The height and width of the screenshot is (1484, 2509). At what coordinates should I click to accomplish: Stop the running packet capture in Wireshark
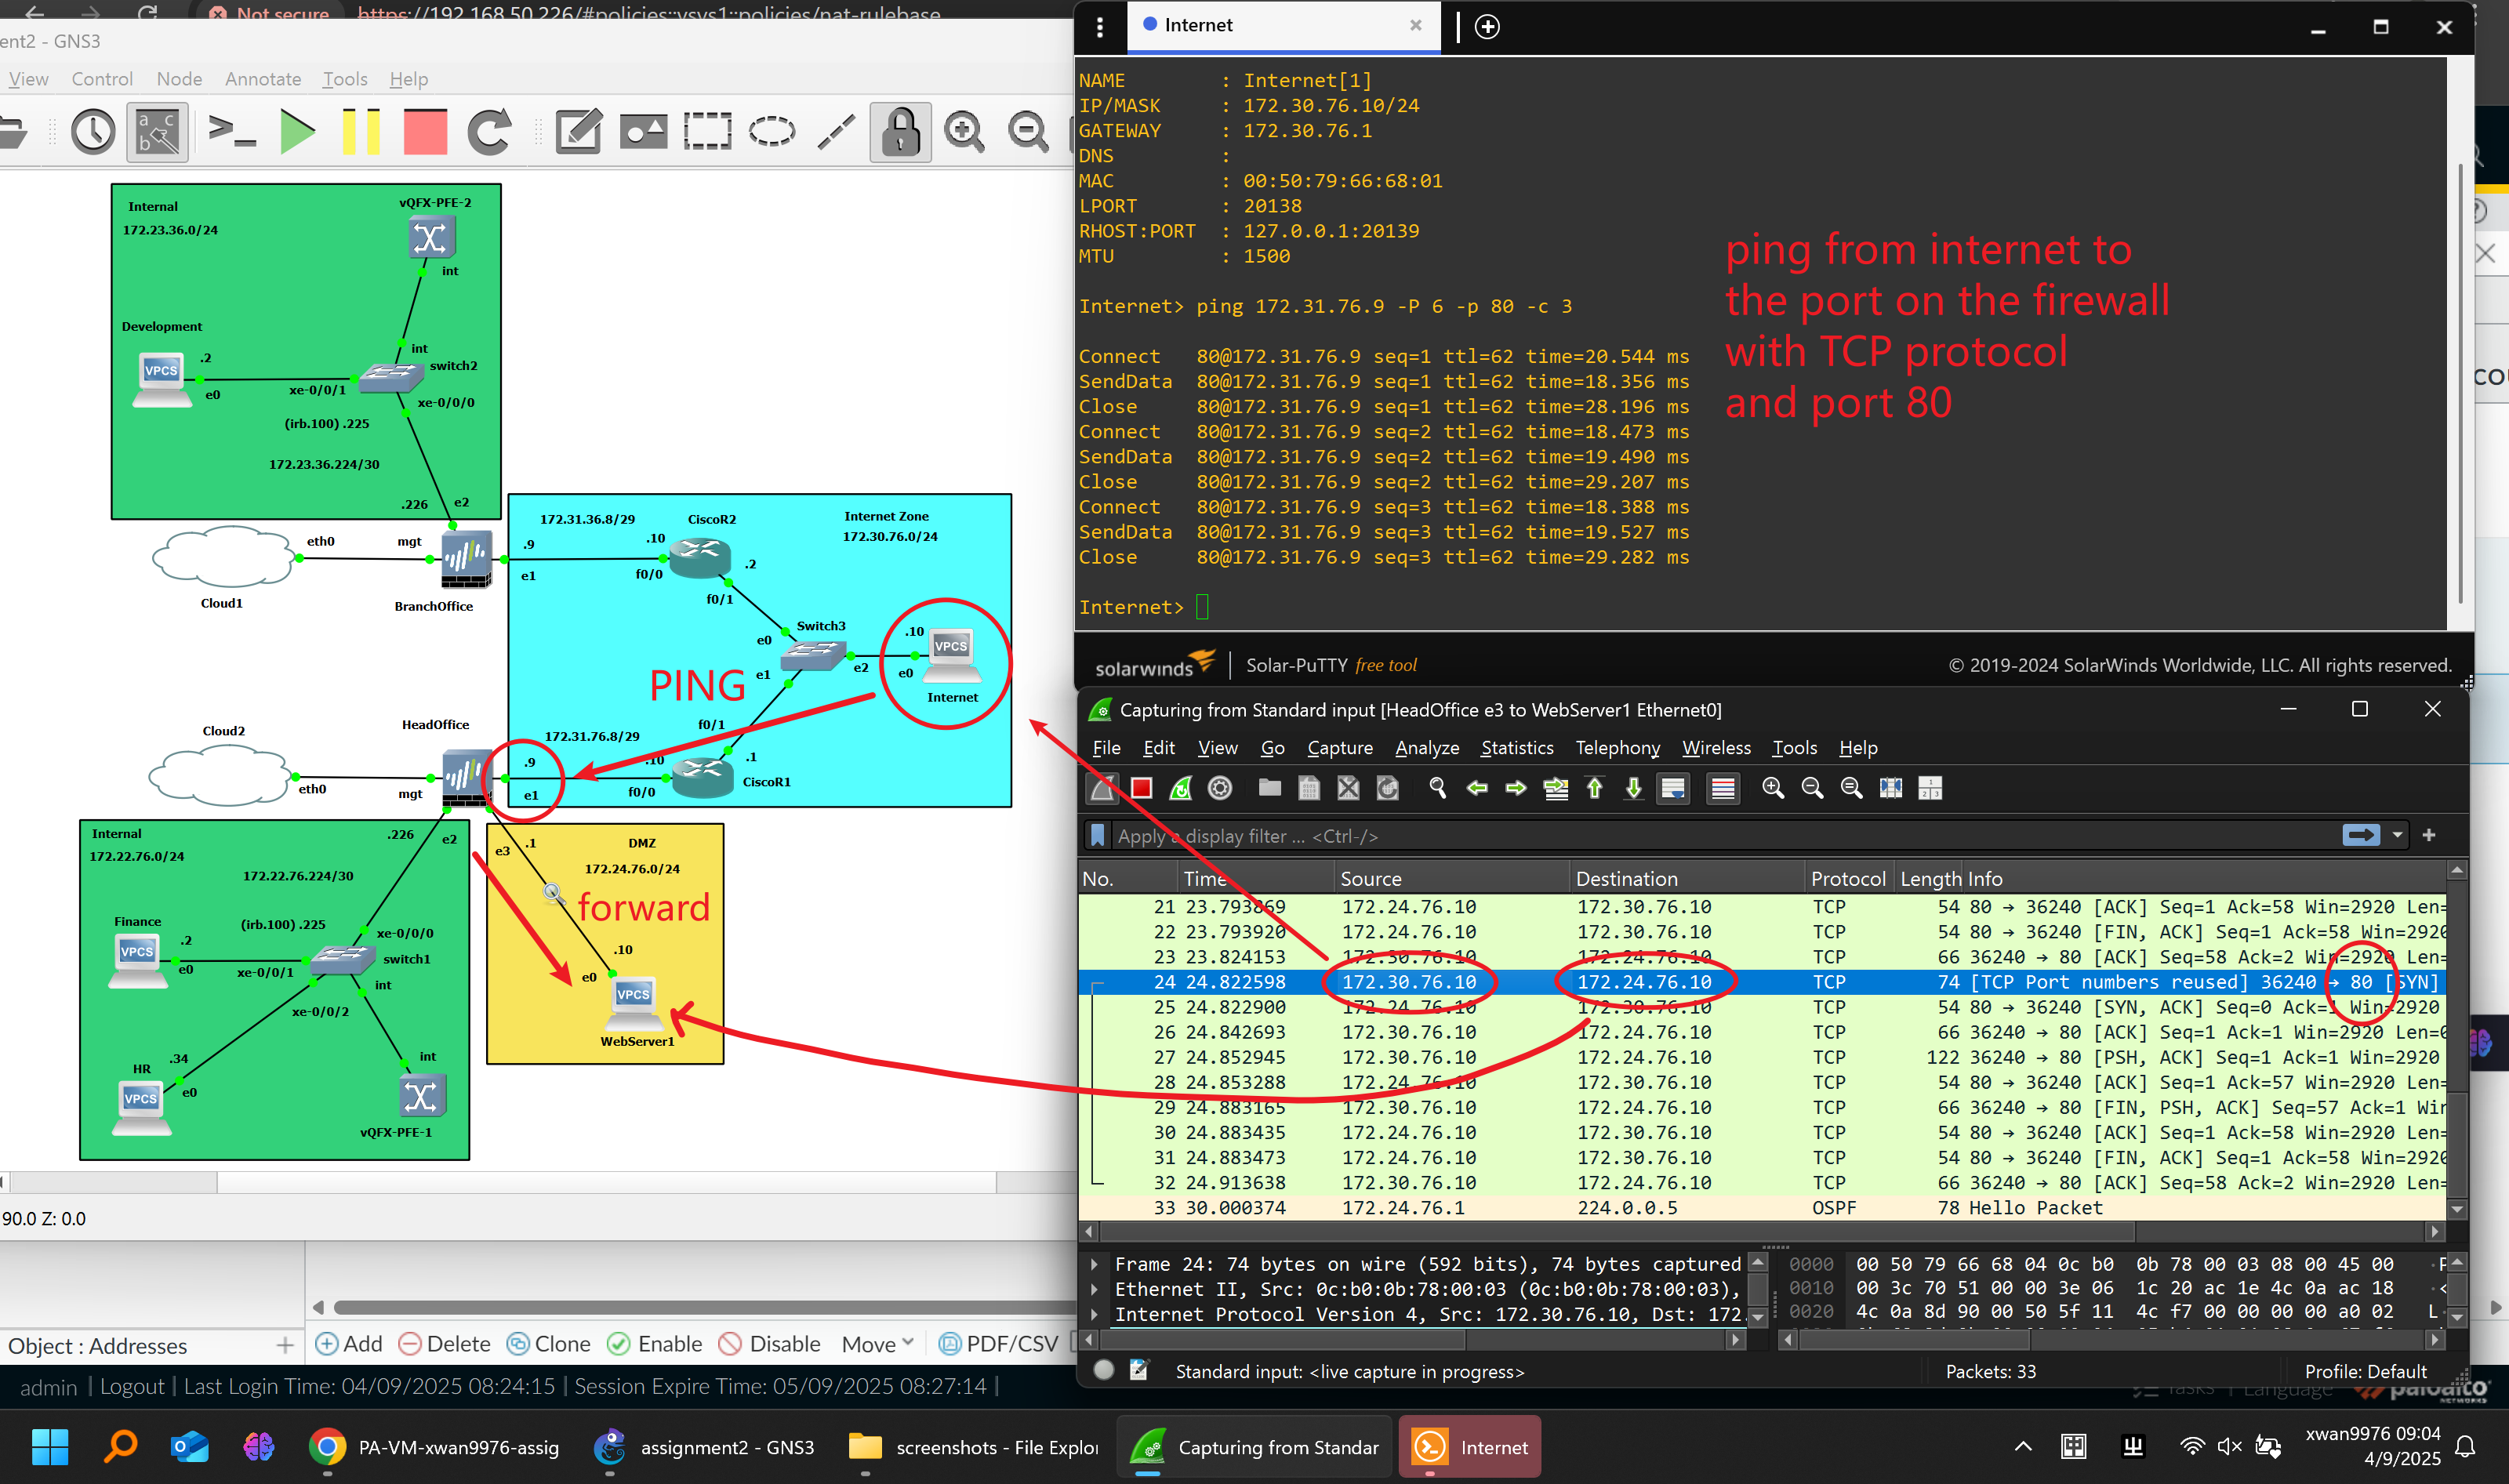1141,788
